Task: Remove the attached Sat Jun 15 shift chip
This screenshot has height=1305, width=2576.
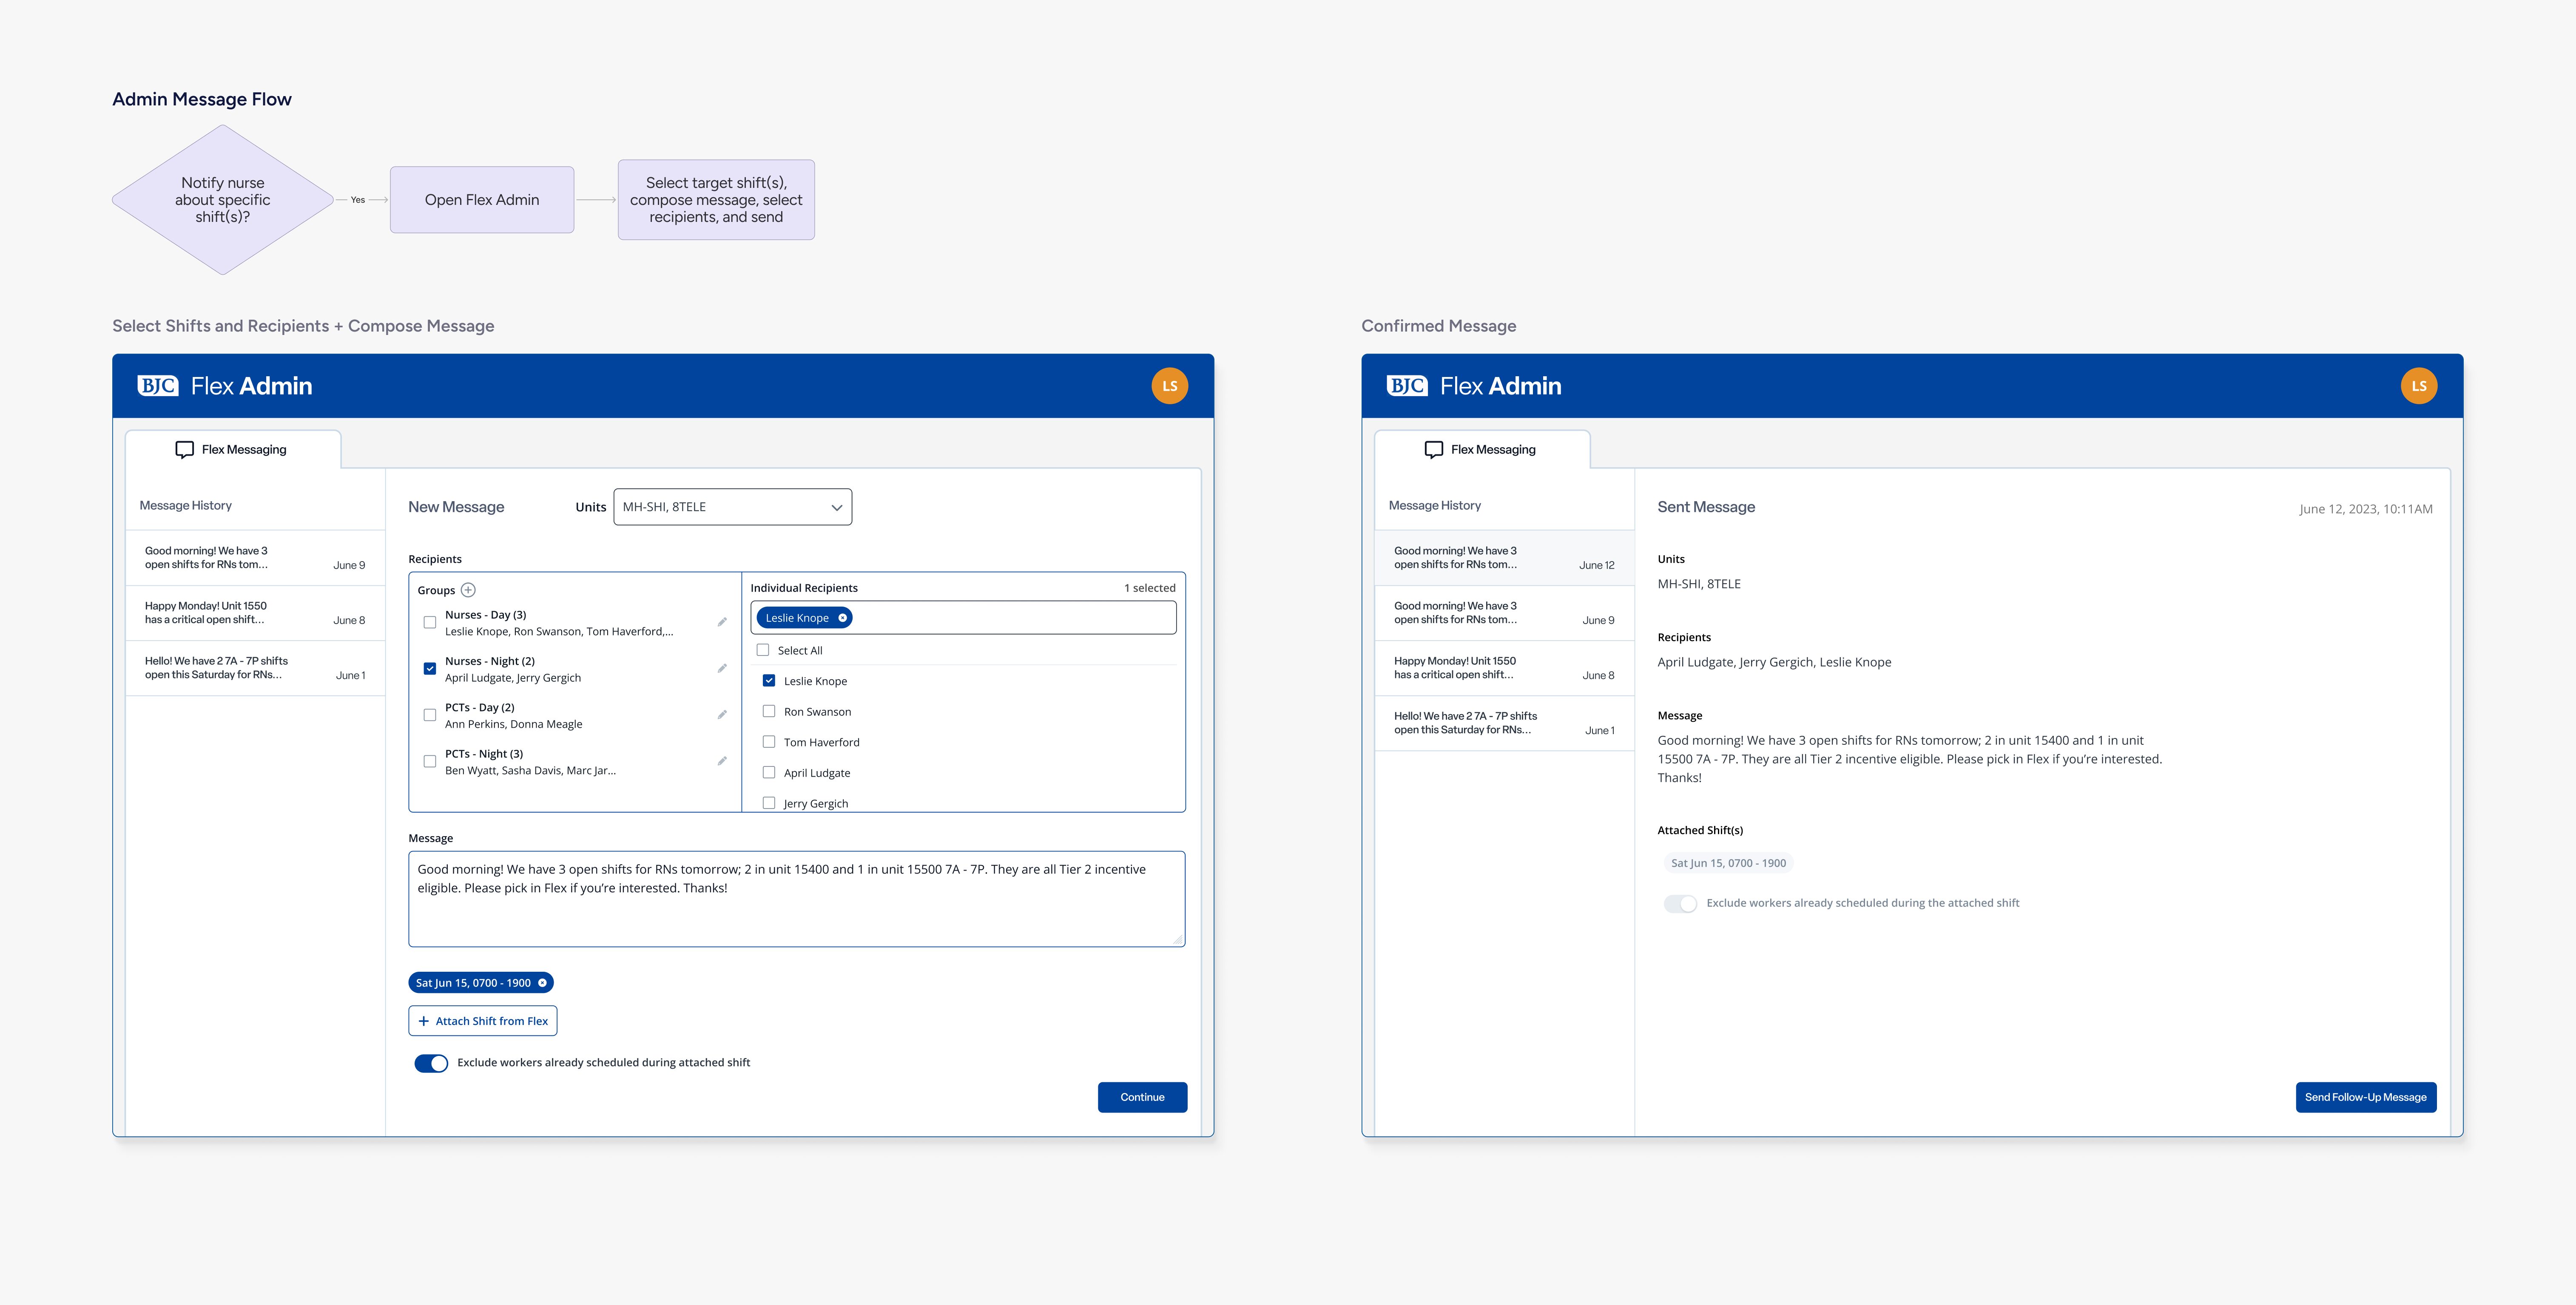Action: (x=543, y=983)
